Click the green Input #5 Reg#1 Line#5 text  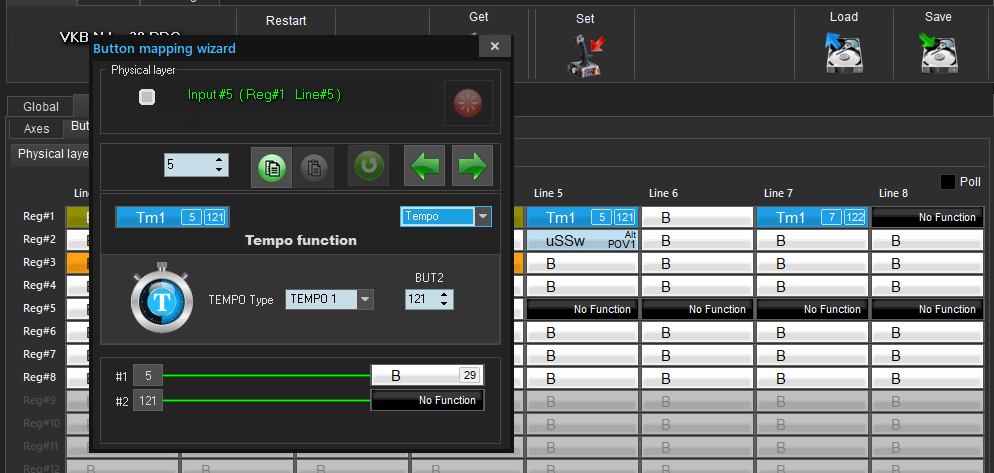pos(264,95)
